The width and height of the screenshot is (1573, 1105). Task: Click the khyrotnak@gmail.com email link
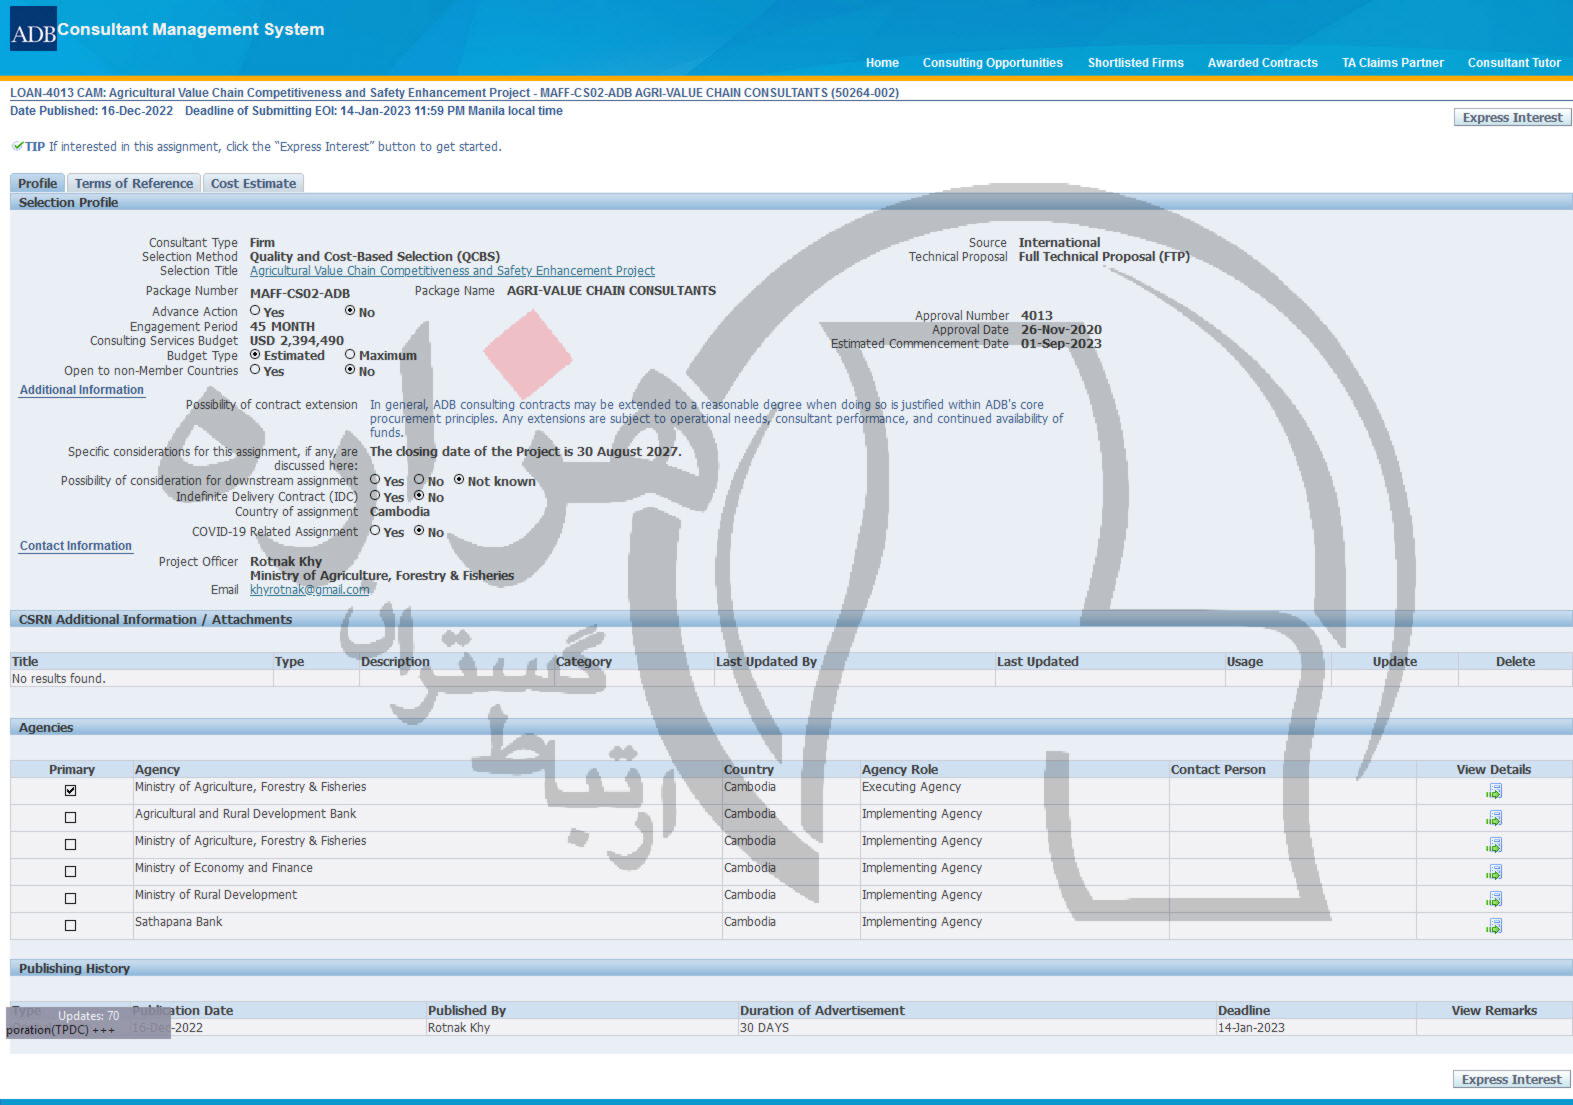click(x=309, y=590)
